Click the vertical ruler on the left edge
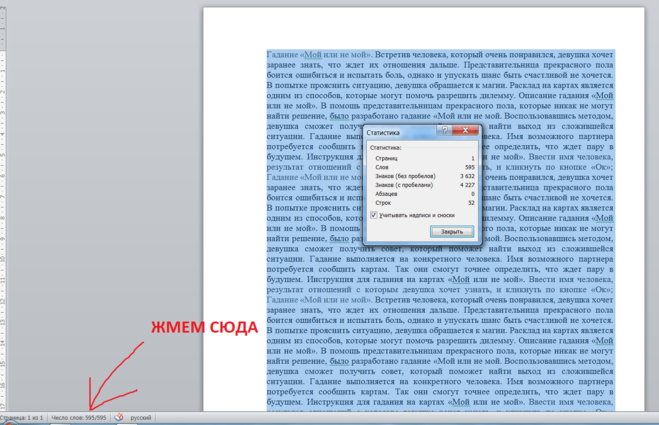 (x=4, y=200)
